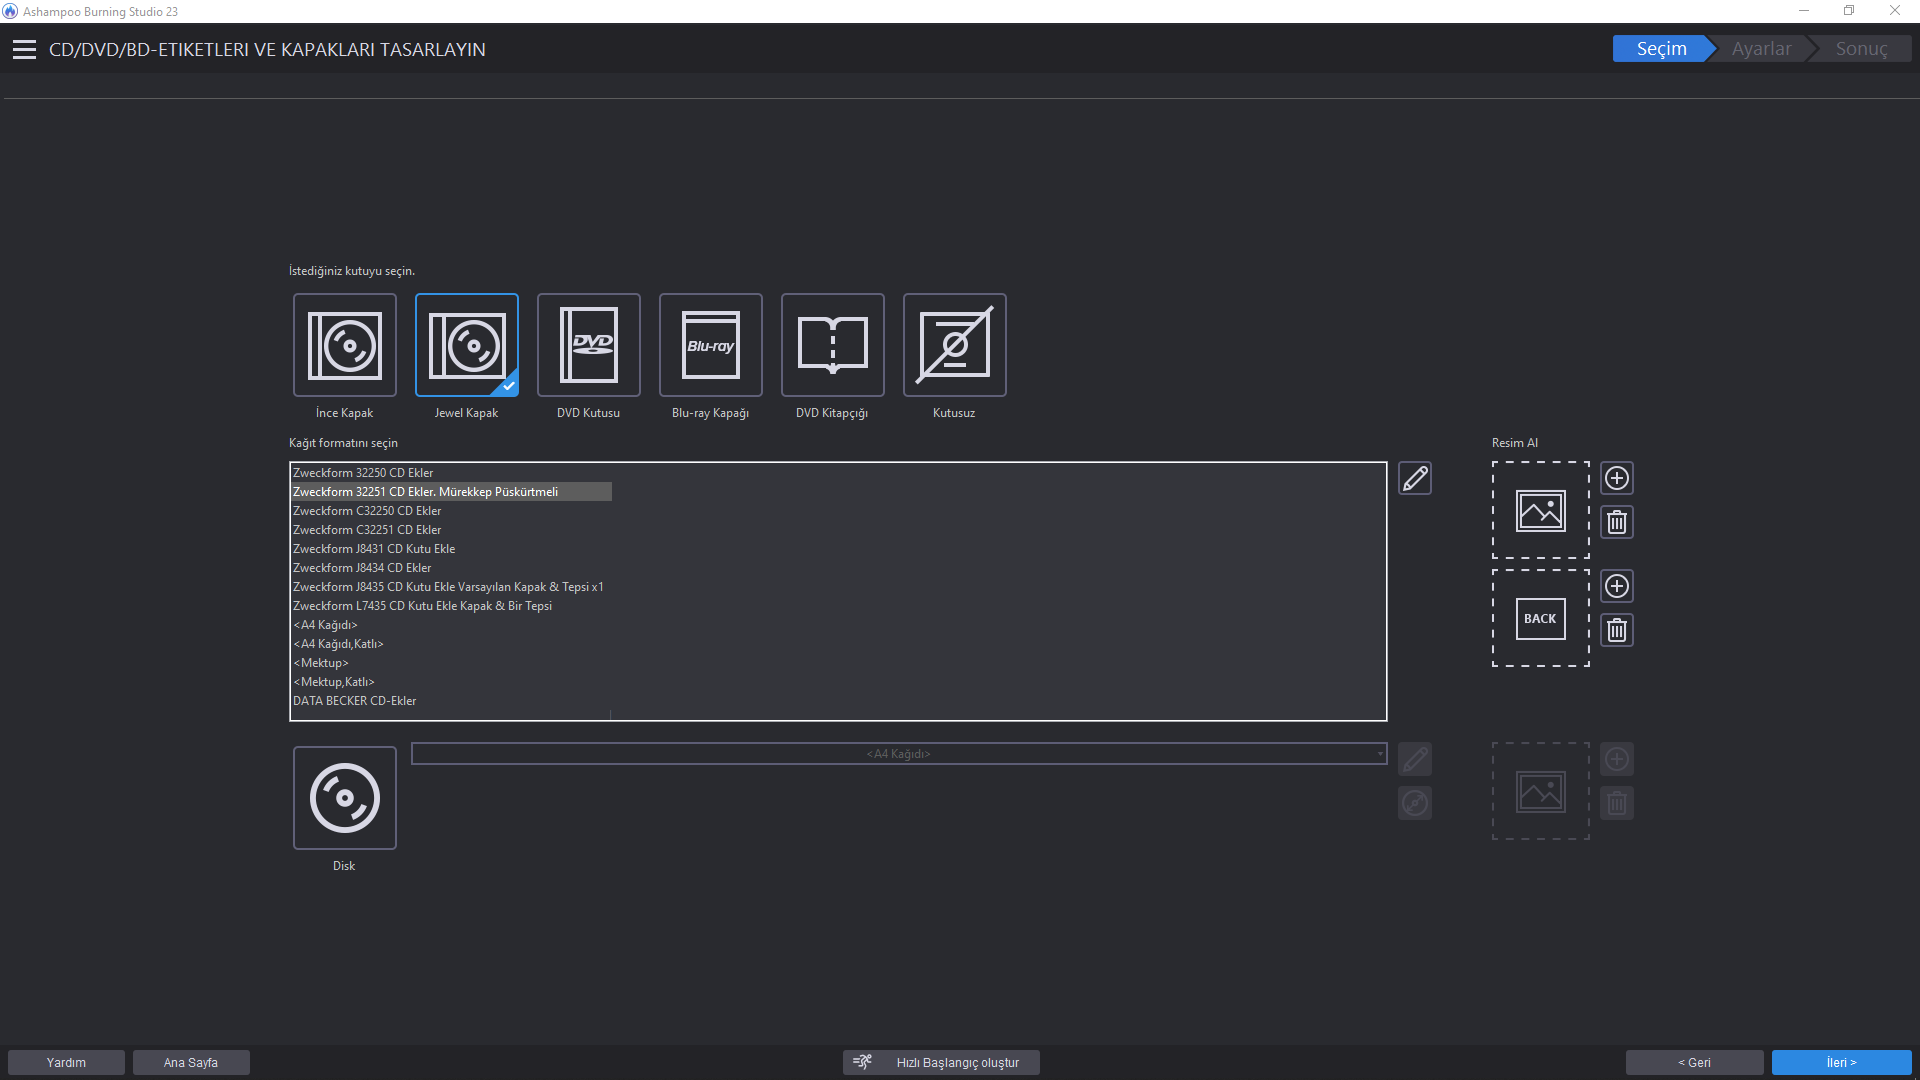Add a front cover image with plus
The image size is (1920, 1080).
coord(1617,478)
